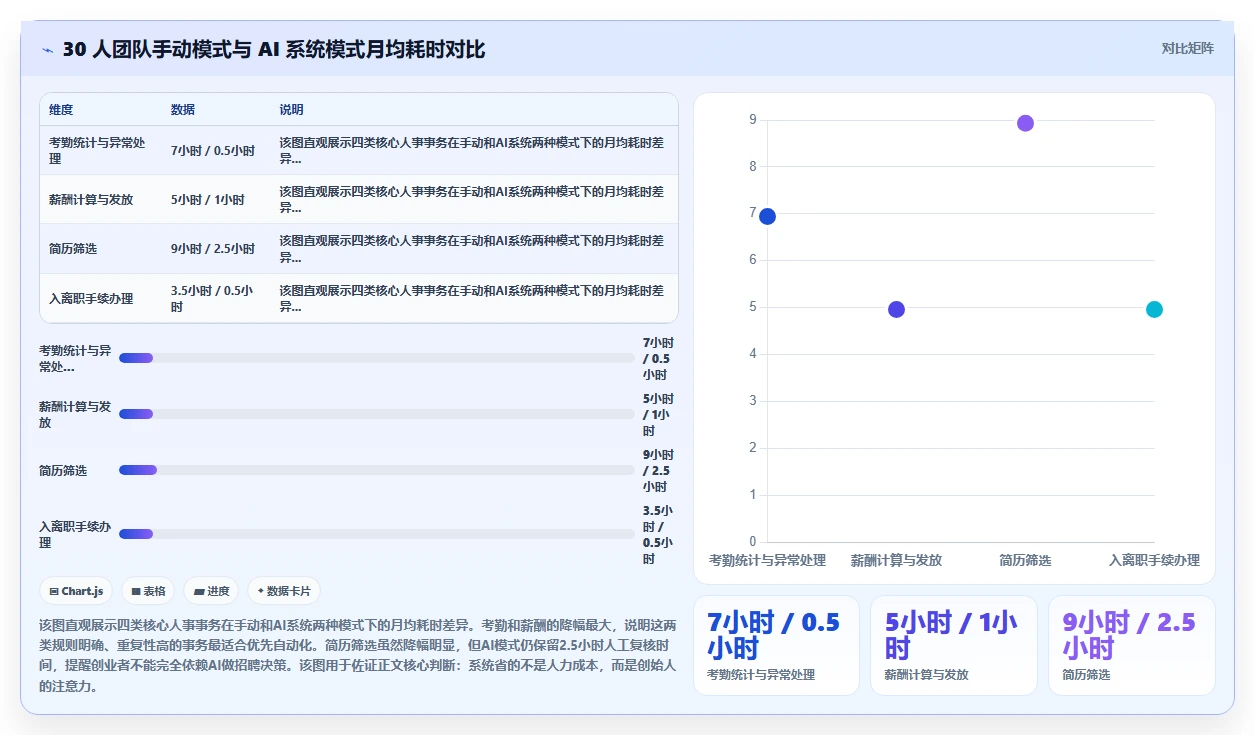The width and height of the screenshot is (1255, 735).
Task: Select the Chart.js chip
Action: (76, 591)
